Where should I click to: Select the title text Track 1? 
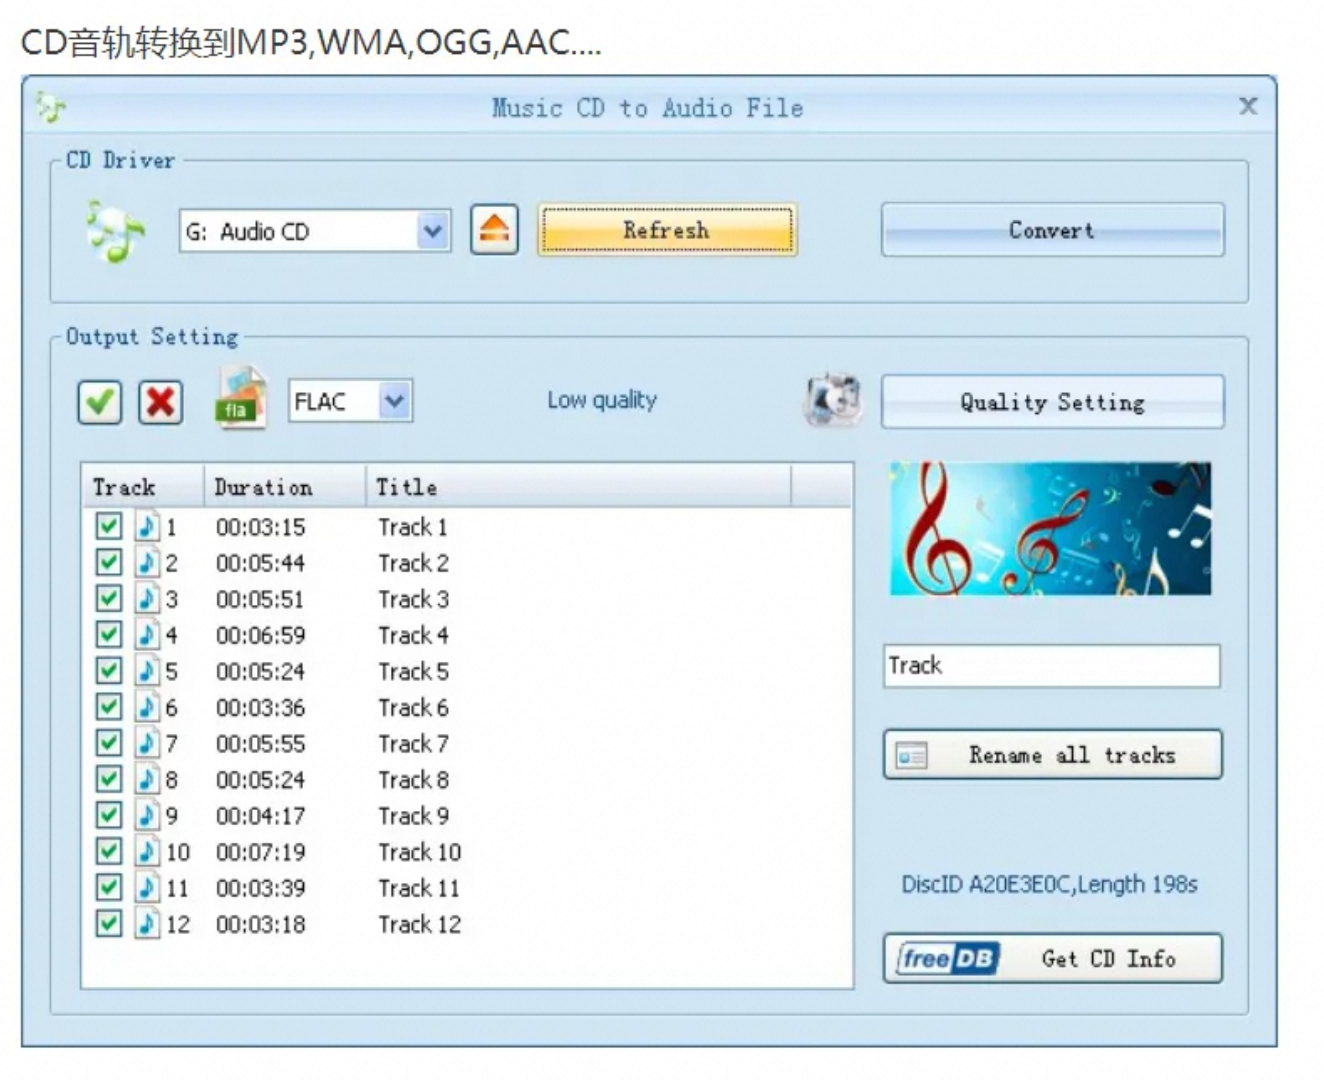[x=413, y=527]
